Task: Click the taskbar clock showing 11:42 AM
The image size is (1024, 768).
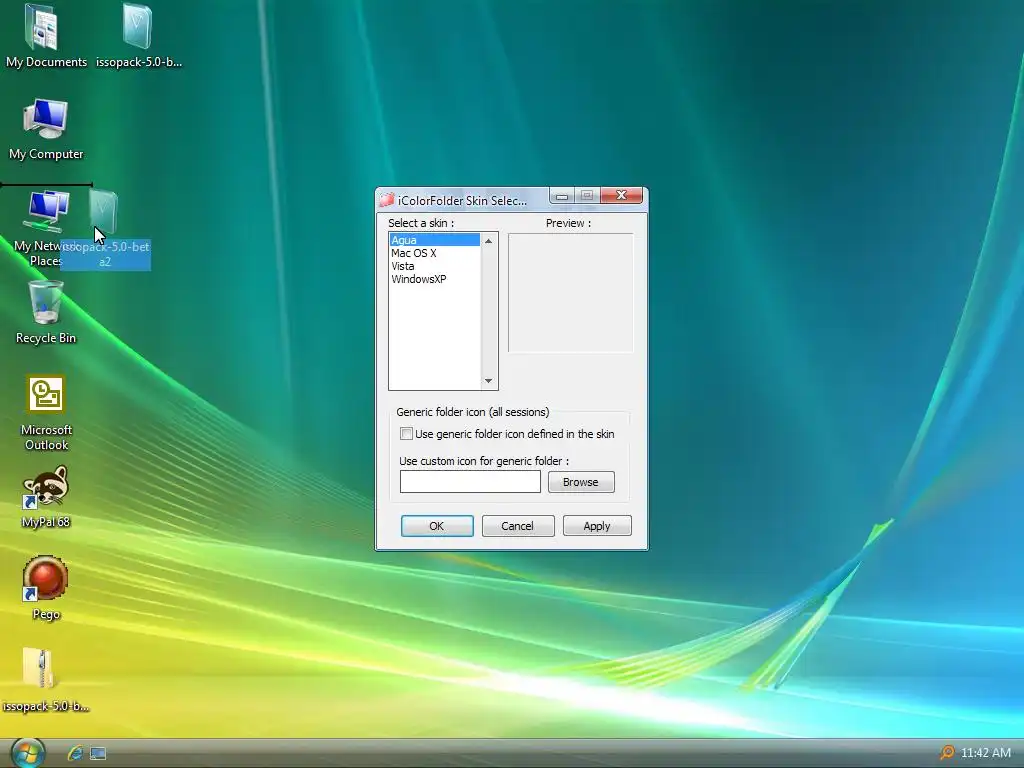Action: click(x=986, y=753)
